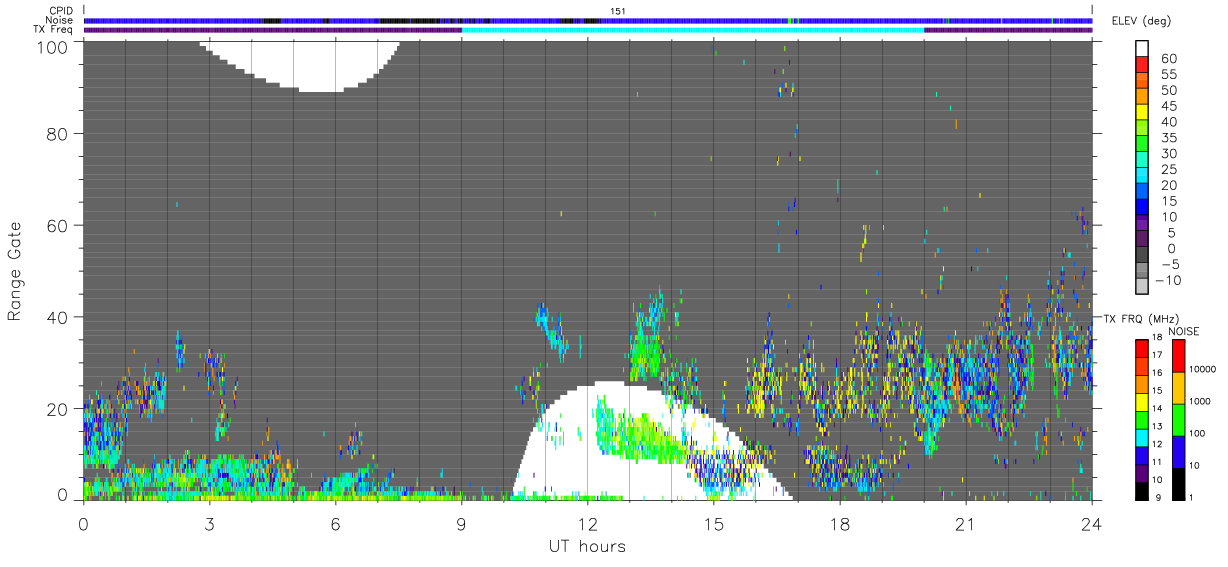This screenshot has width=1228, height=567.
Task: Choose the green 35–40 degree ELEV swatch
Action: click(x=1142, y=129)
